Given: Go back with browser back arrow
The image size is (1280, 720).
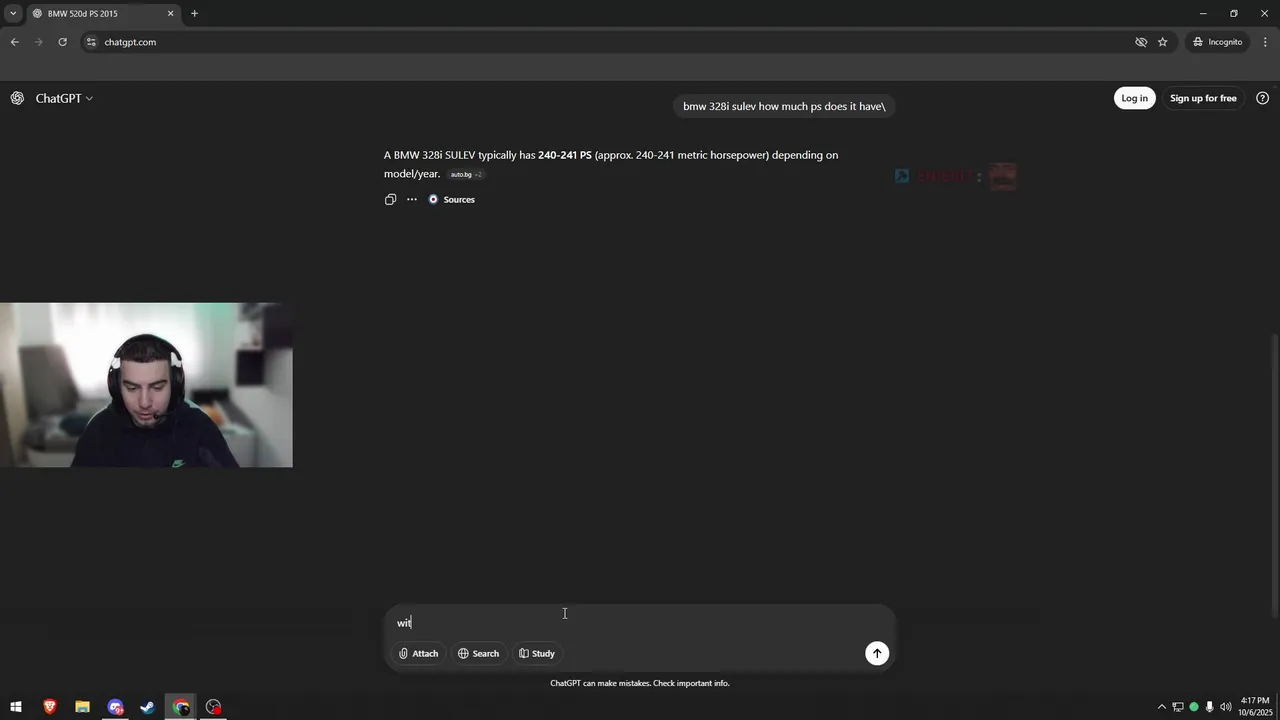Looking at the screenshot, I should point(14,42).
